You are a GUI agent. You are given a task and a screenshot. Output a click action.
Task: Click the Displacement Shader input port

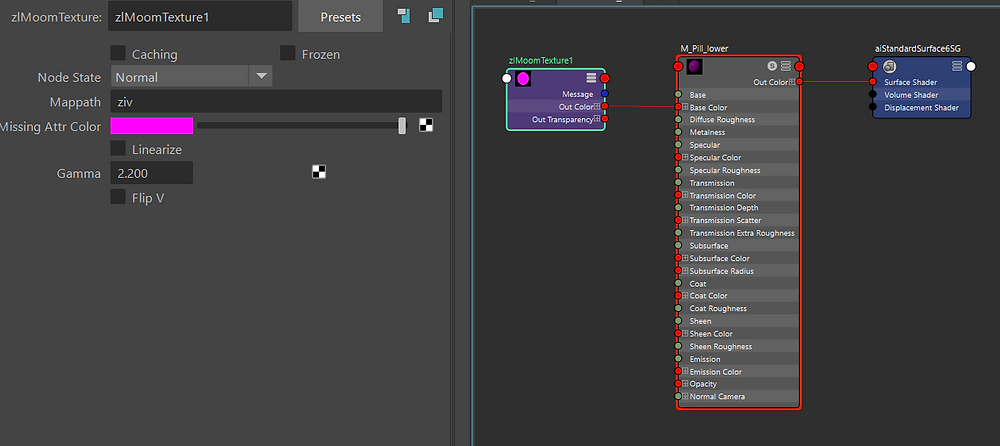pos(873,107)
